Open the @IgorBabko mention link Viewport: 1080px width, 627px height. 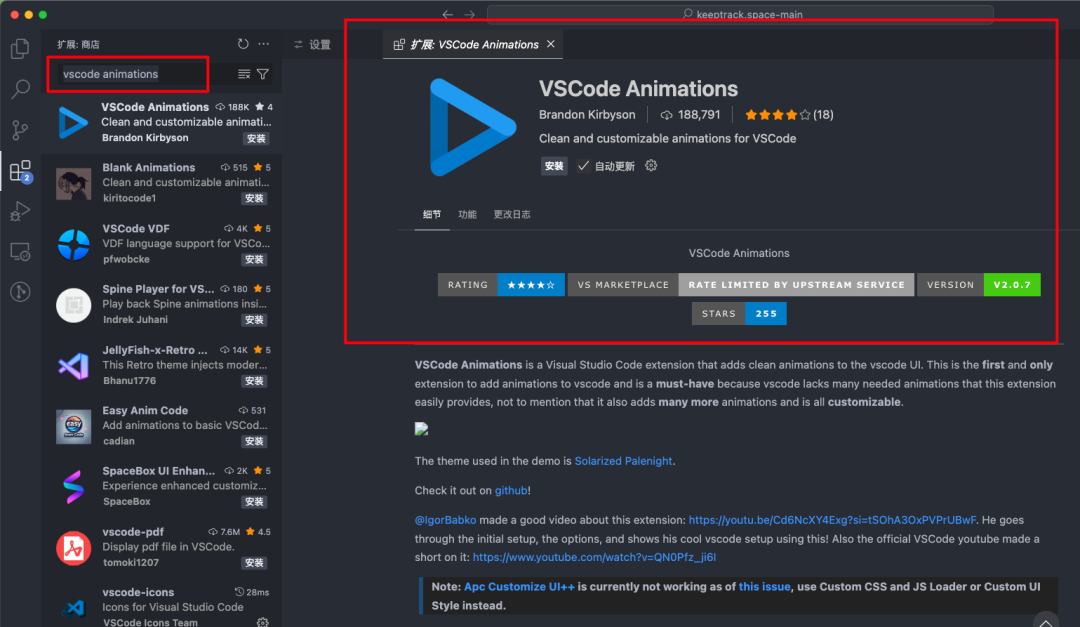coord(445,520)
